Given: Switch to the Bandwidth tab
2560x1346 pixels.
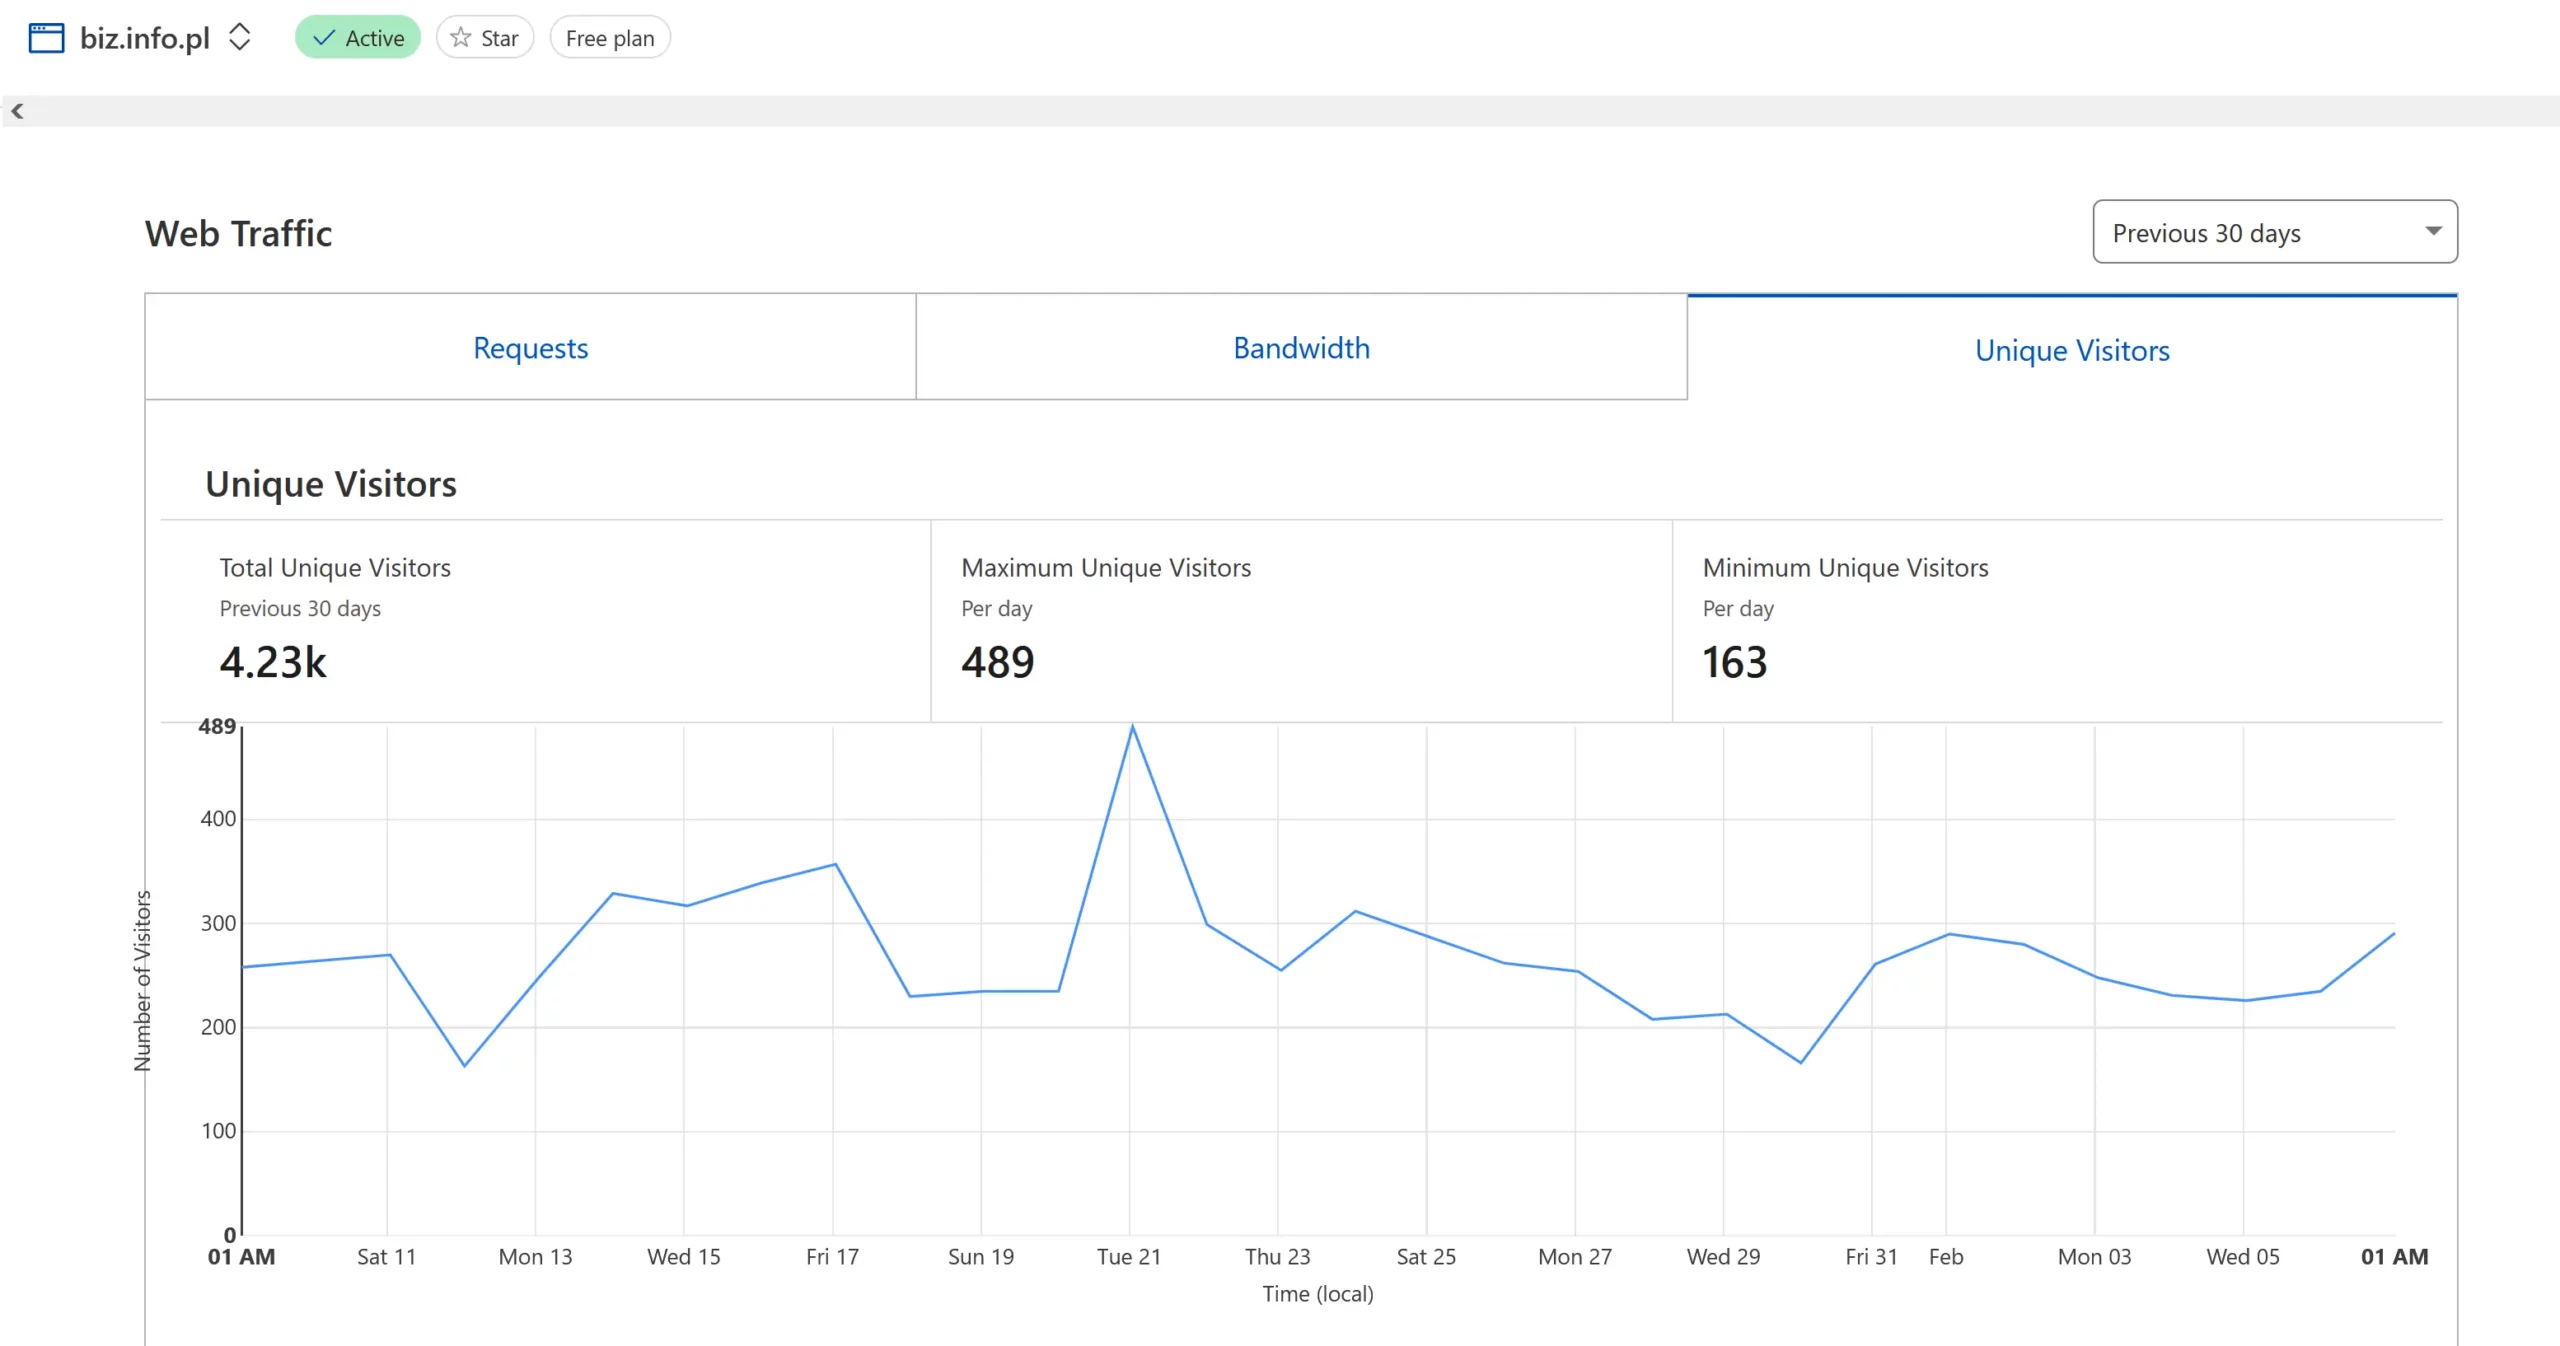Looking at the screenshot, I should coord(1300,347).
